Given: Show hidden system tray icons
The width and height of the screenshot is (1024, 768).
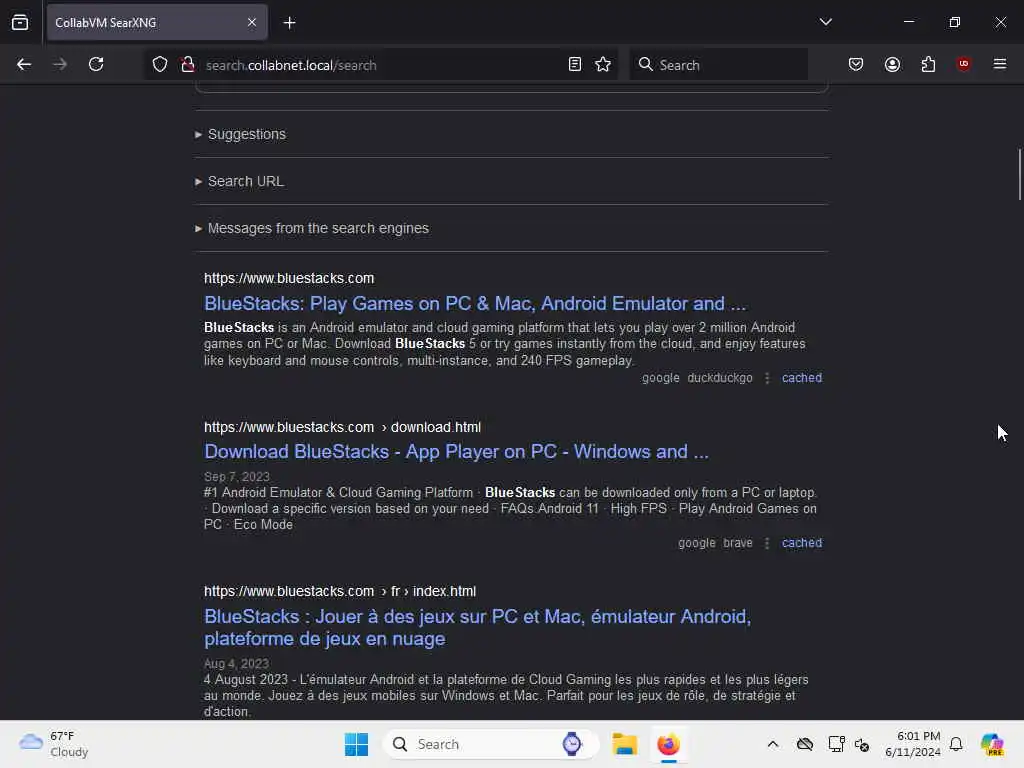Looking at the screenshot, I should [773, 744].
